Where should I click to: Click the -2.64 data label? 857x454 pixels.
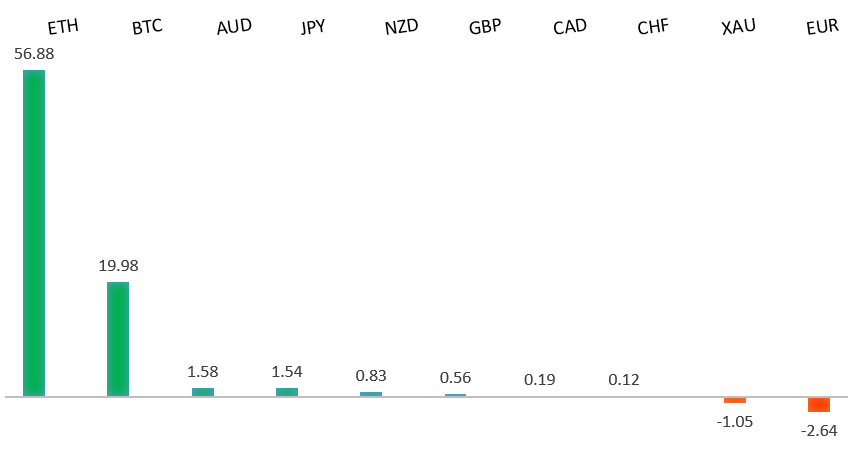pyautogui.click(x=818, y=430)
